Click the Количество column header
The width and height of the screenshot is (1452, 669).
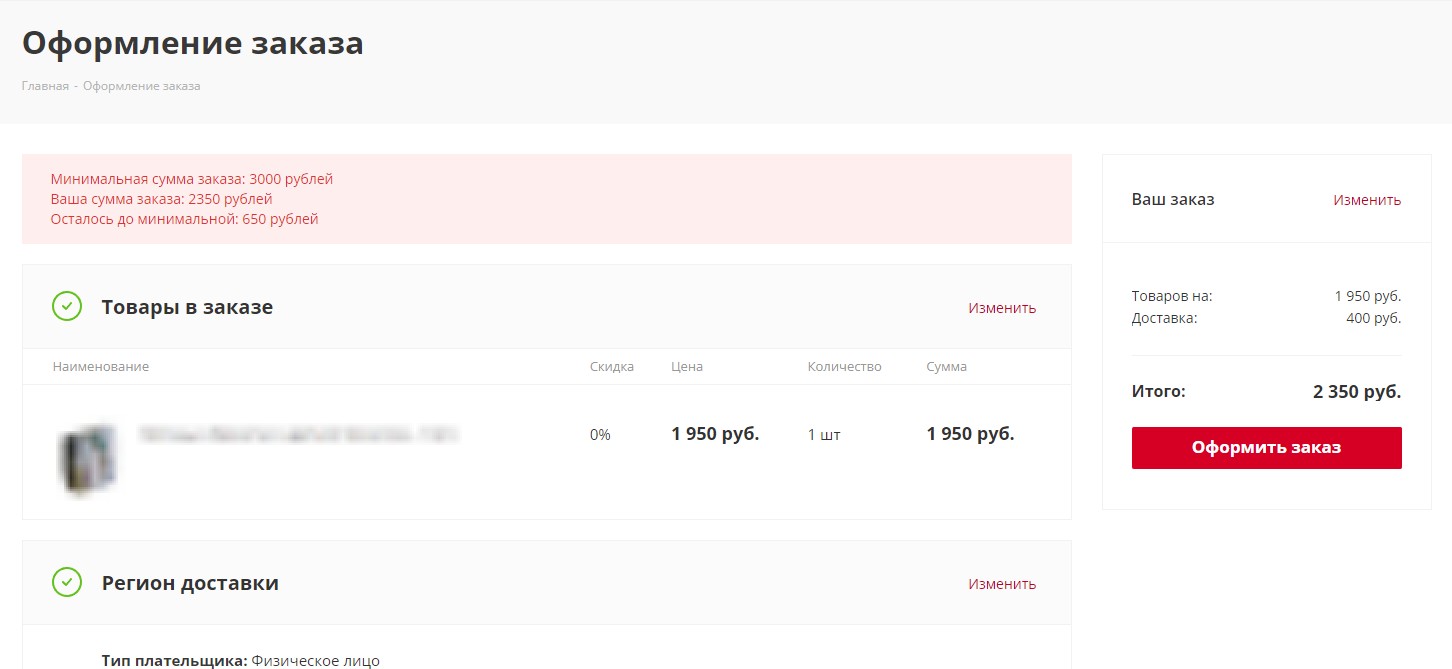coord(844,367)
